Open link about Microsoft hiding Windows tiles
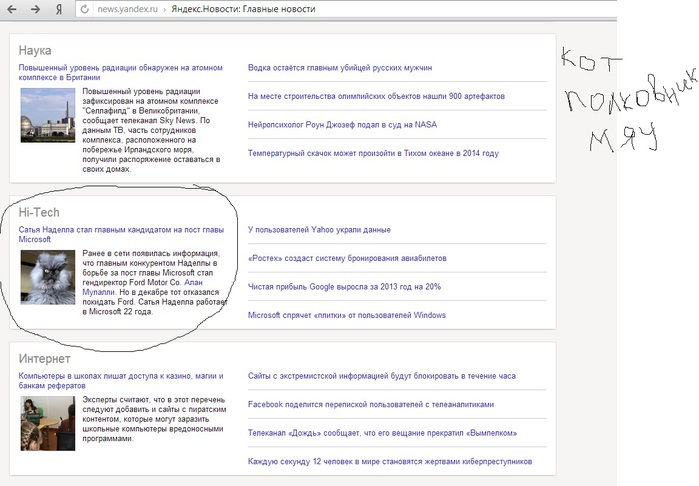 click(x=347, y=315)
